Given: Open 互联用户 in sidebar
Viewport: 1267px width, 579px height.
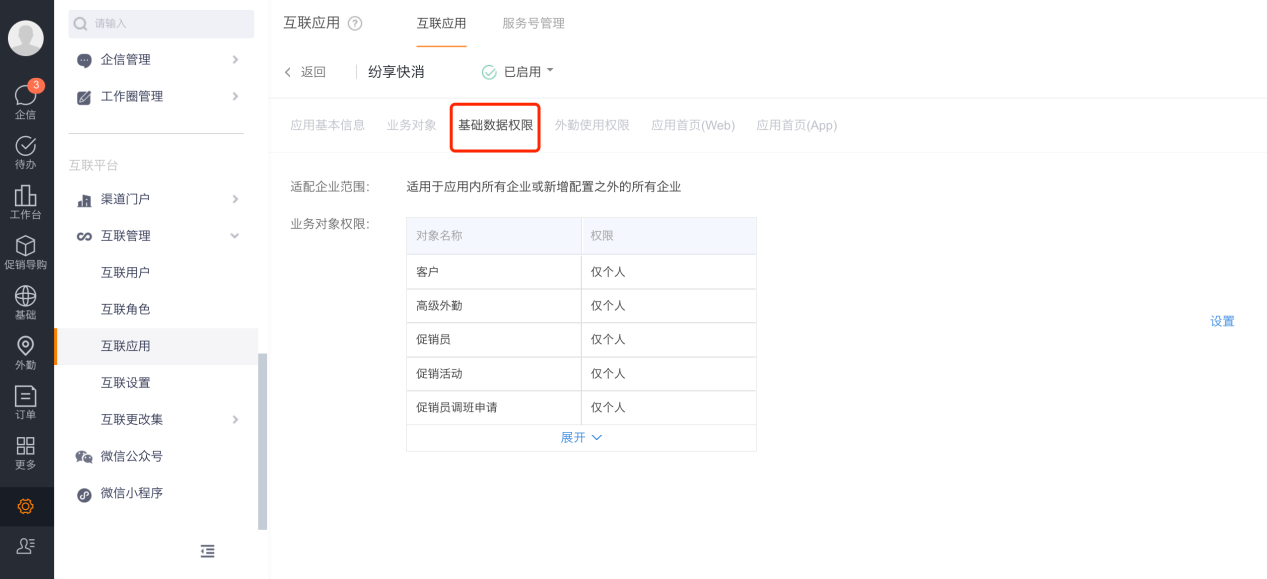Looking at the screenshot, I should pos(125,273).
